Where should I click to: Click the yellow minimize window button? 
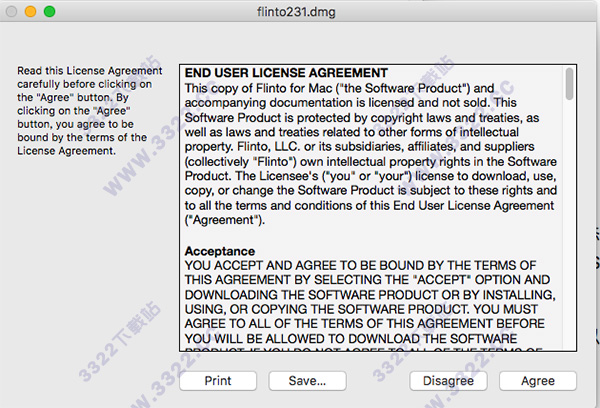[30, 11]
